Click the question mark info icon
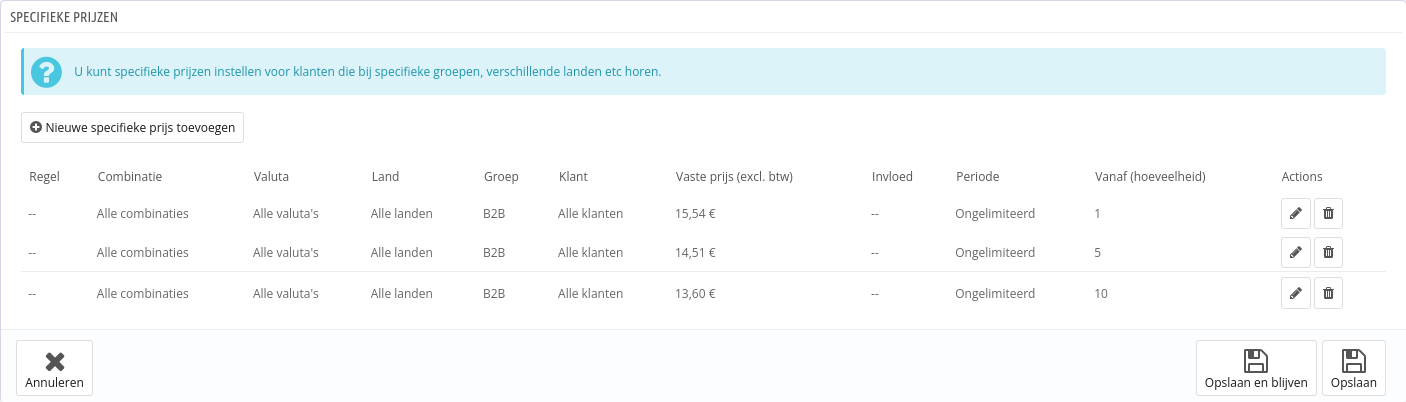This screenshot has width=1406, height=402. (46, 72)
